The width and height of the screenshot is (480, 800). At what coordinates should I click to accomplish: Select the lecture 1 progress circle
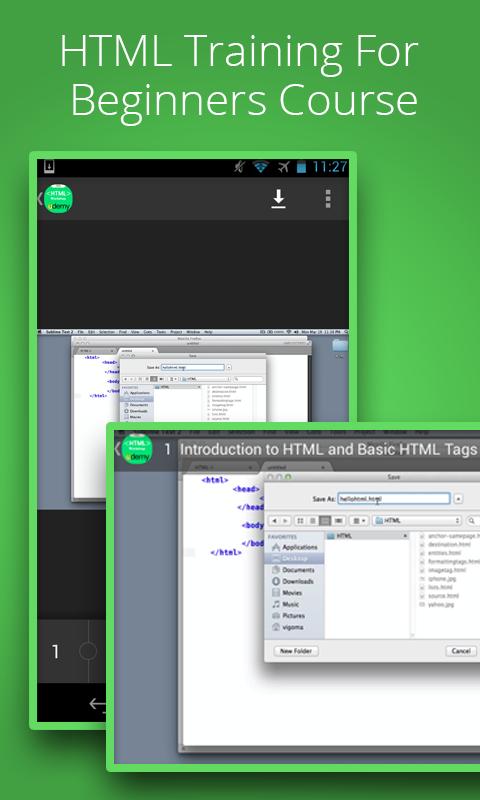point(88,651)
